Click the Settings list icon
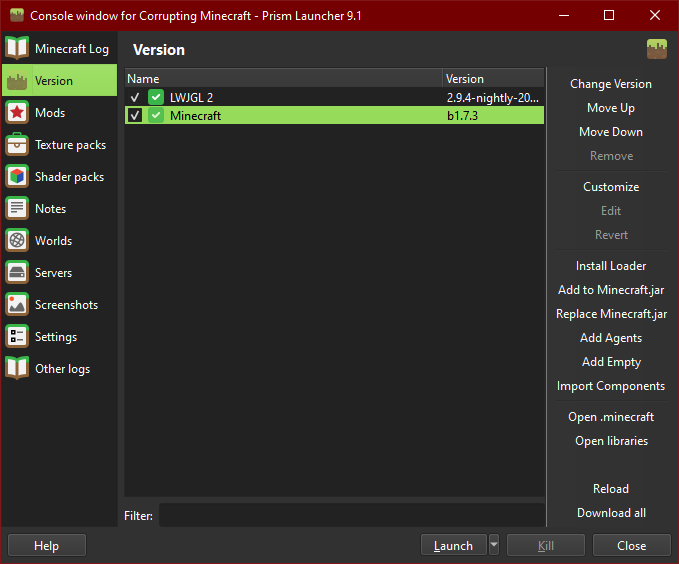This screenshot has height=564, width=679. pyautogui.click(x=17, y=337)
